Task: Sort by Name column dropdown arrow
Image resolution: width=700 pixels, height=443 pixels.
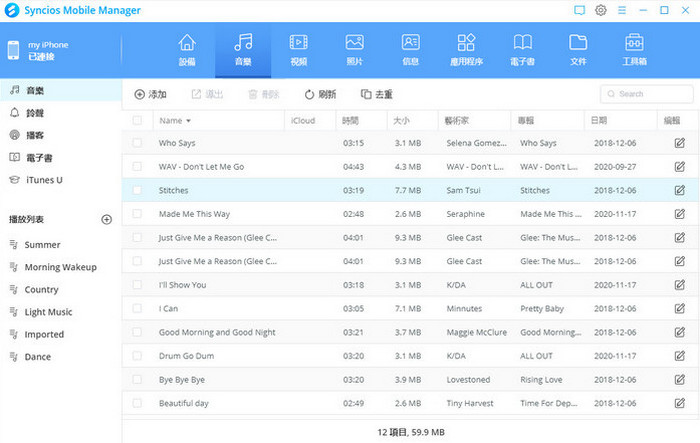Action: (188, 121)
